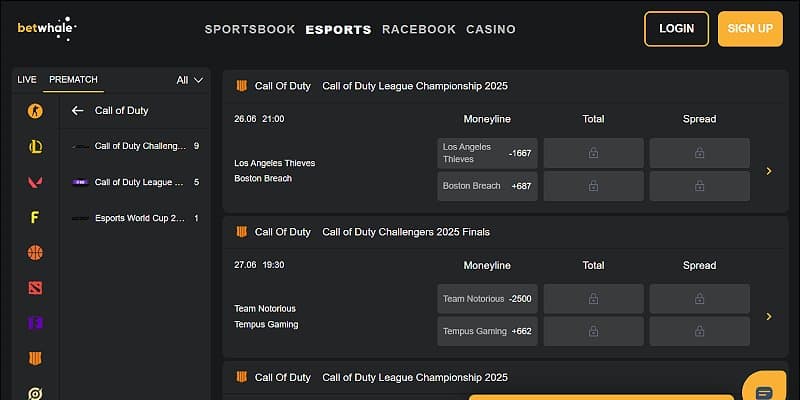
Task: Go to the SPORTSBOOK section
Action: (250, 29)
